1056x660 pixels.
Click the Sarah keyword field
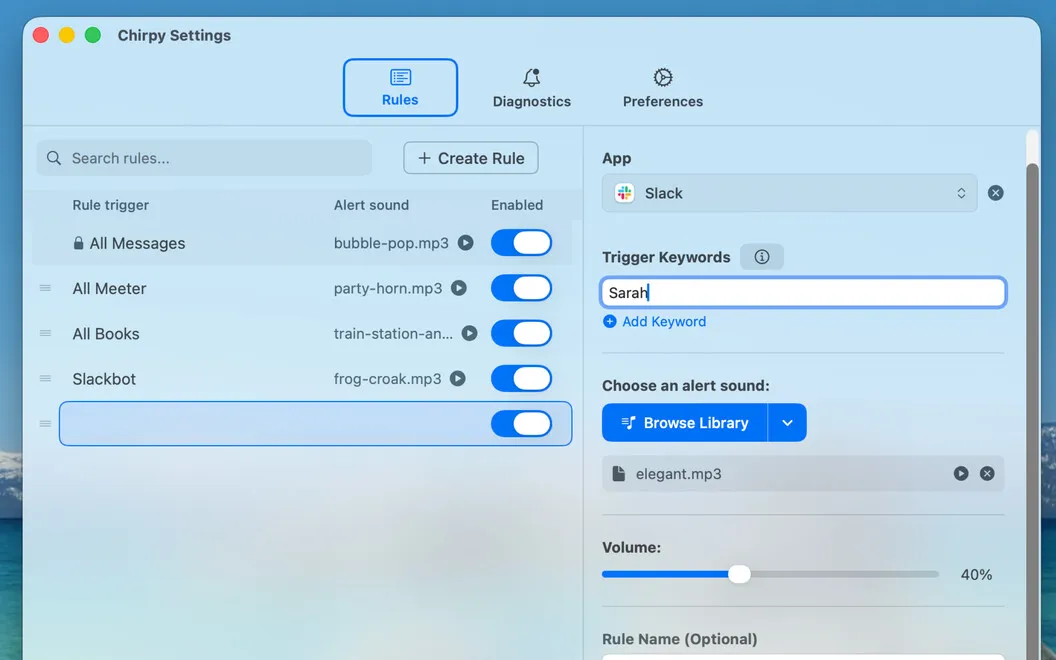tap(803, 292)
